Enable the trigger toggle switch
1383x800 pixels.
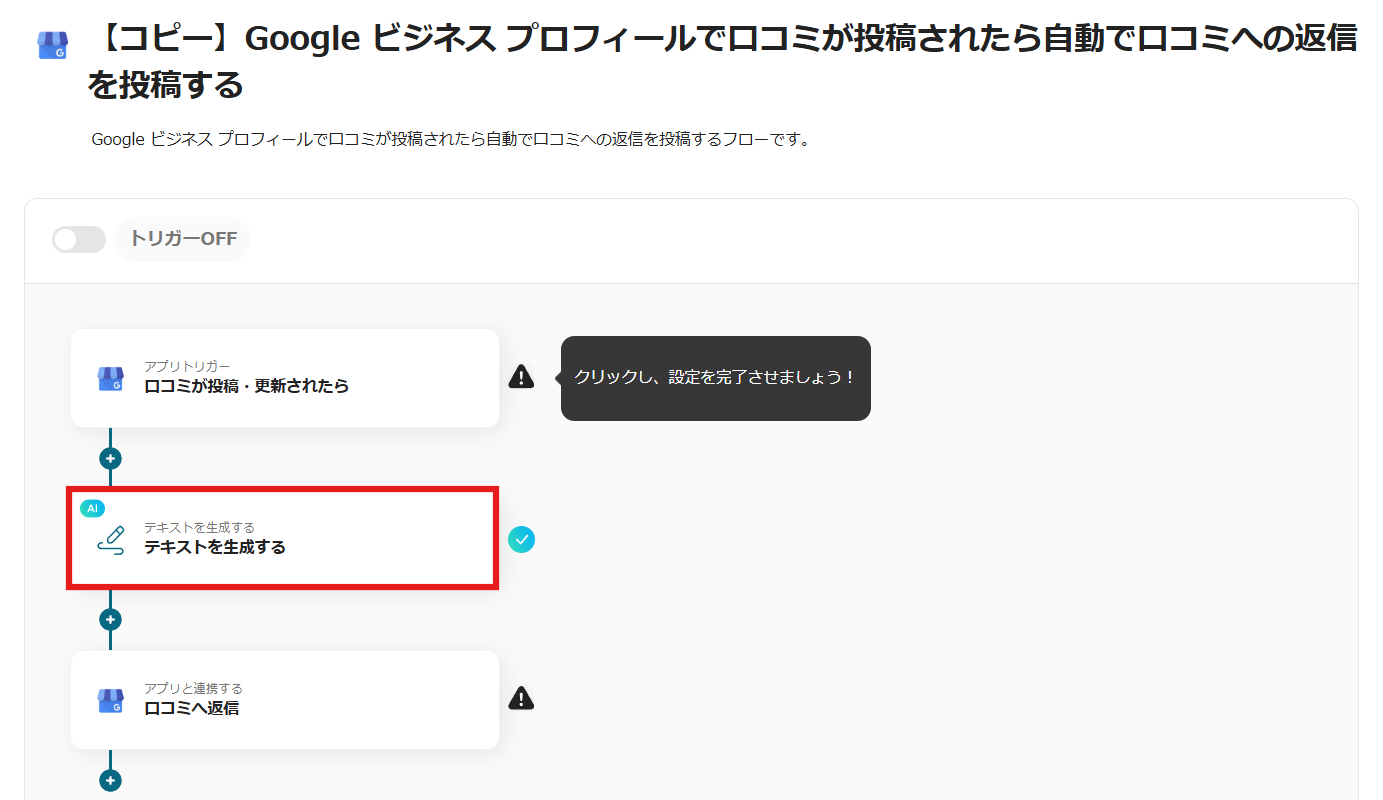79,240
